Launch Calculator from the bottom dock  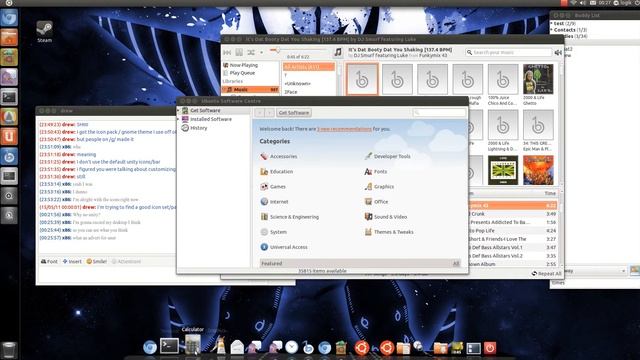[x=193, y=345]
